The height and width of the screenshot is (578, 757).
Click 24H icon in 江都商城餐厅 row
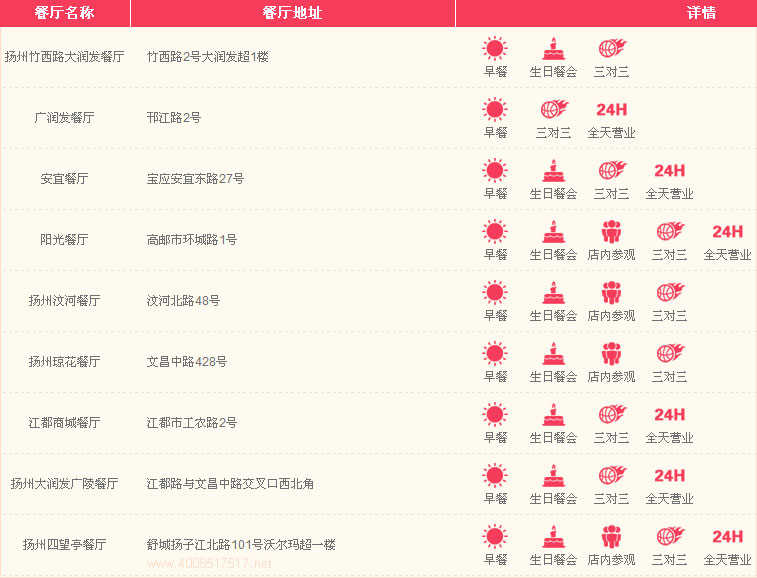click(x=670, y=415)
